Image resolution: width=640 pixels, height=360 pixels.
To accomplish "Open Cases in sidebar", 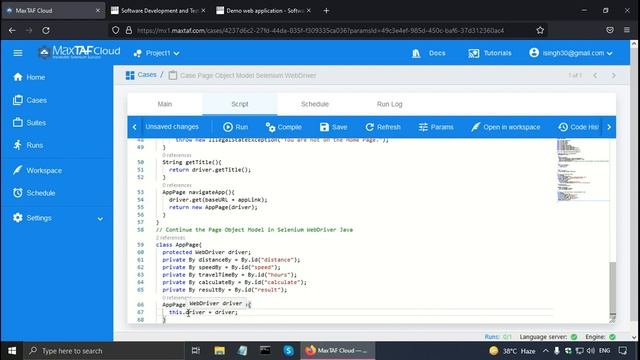I will point(30,100).
